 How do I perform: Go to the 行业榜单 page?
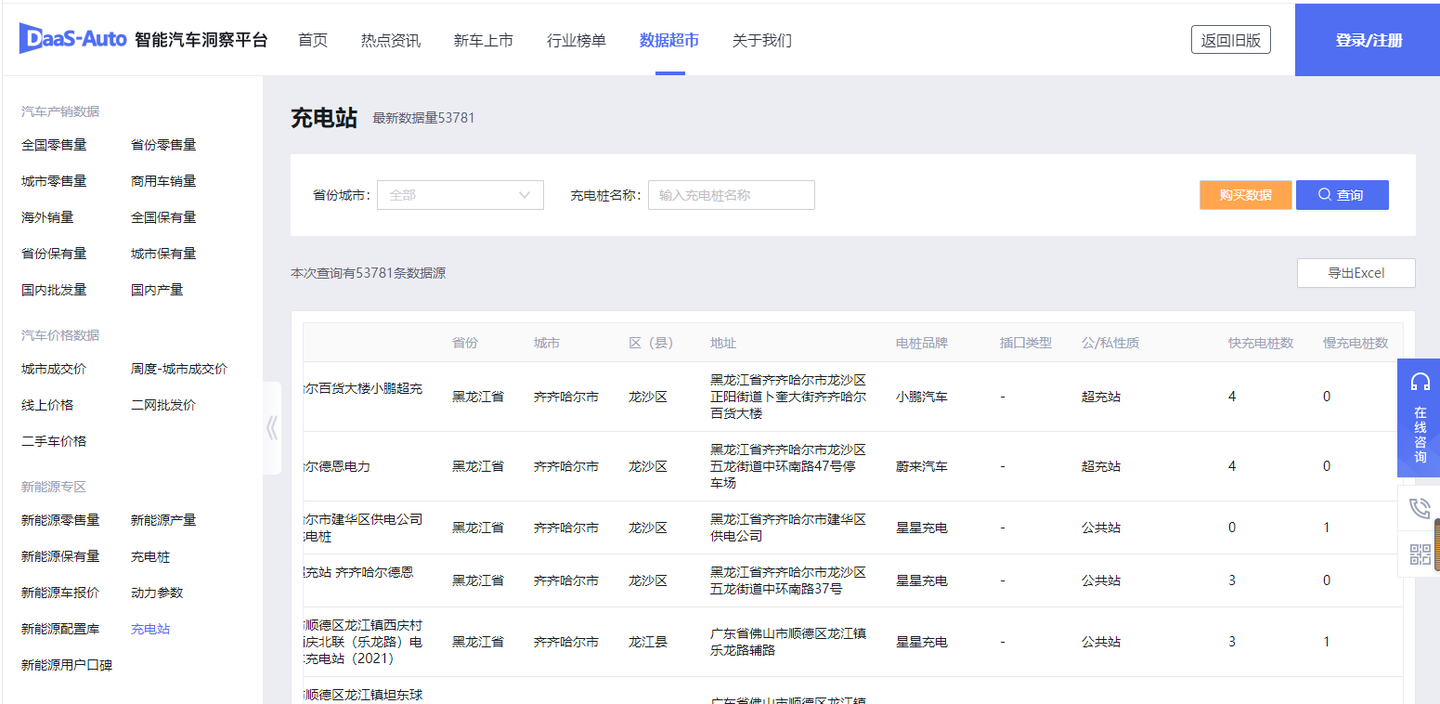tap(576, 40)
